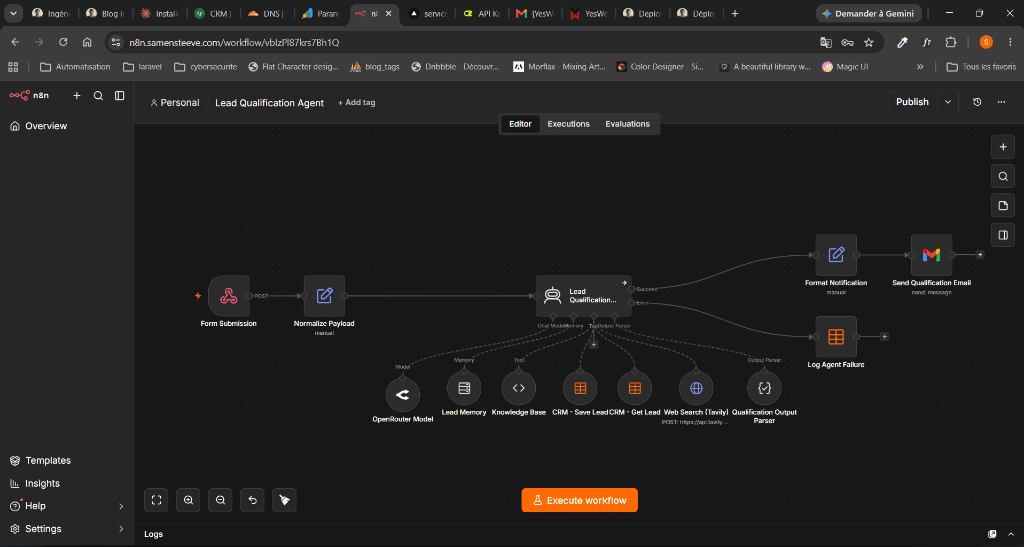The width and height of the screenshot is (1024, 547).
Task: Switch to the Executions tab
Action: pos(568,124)
